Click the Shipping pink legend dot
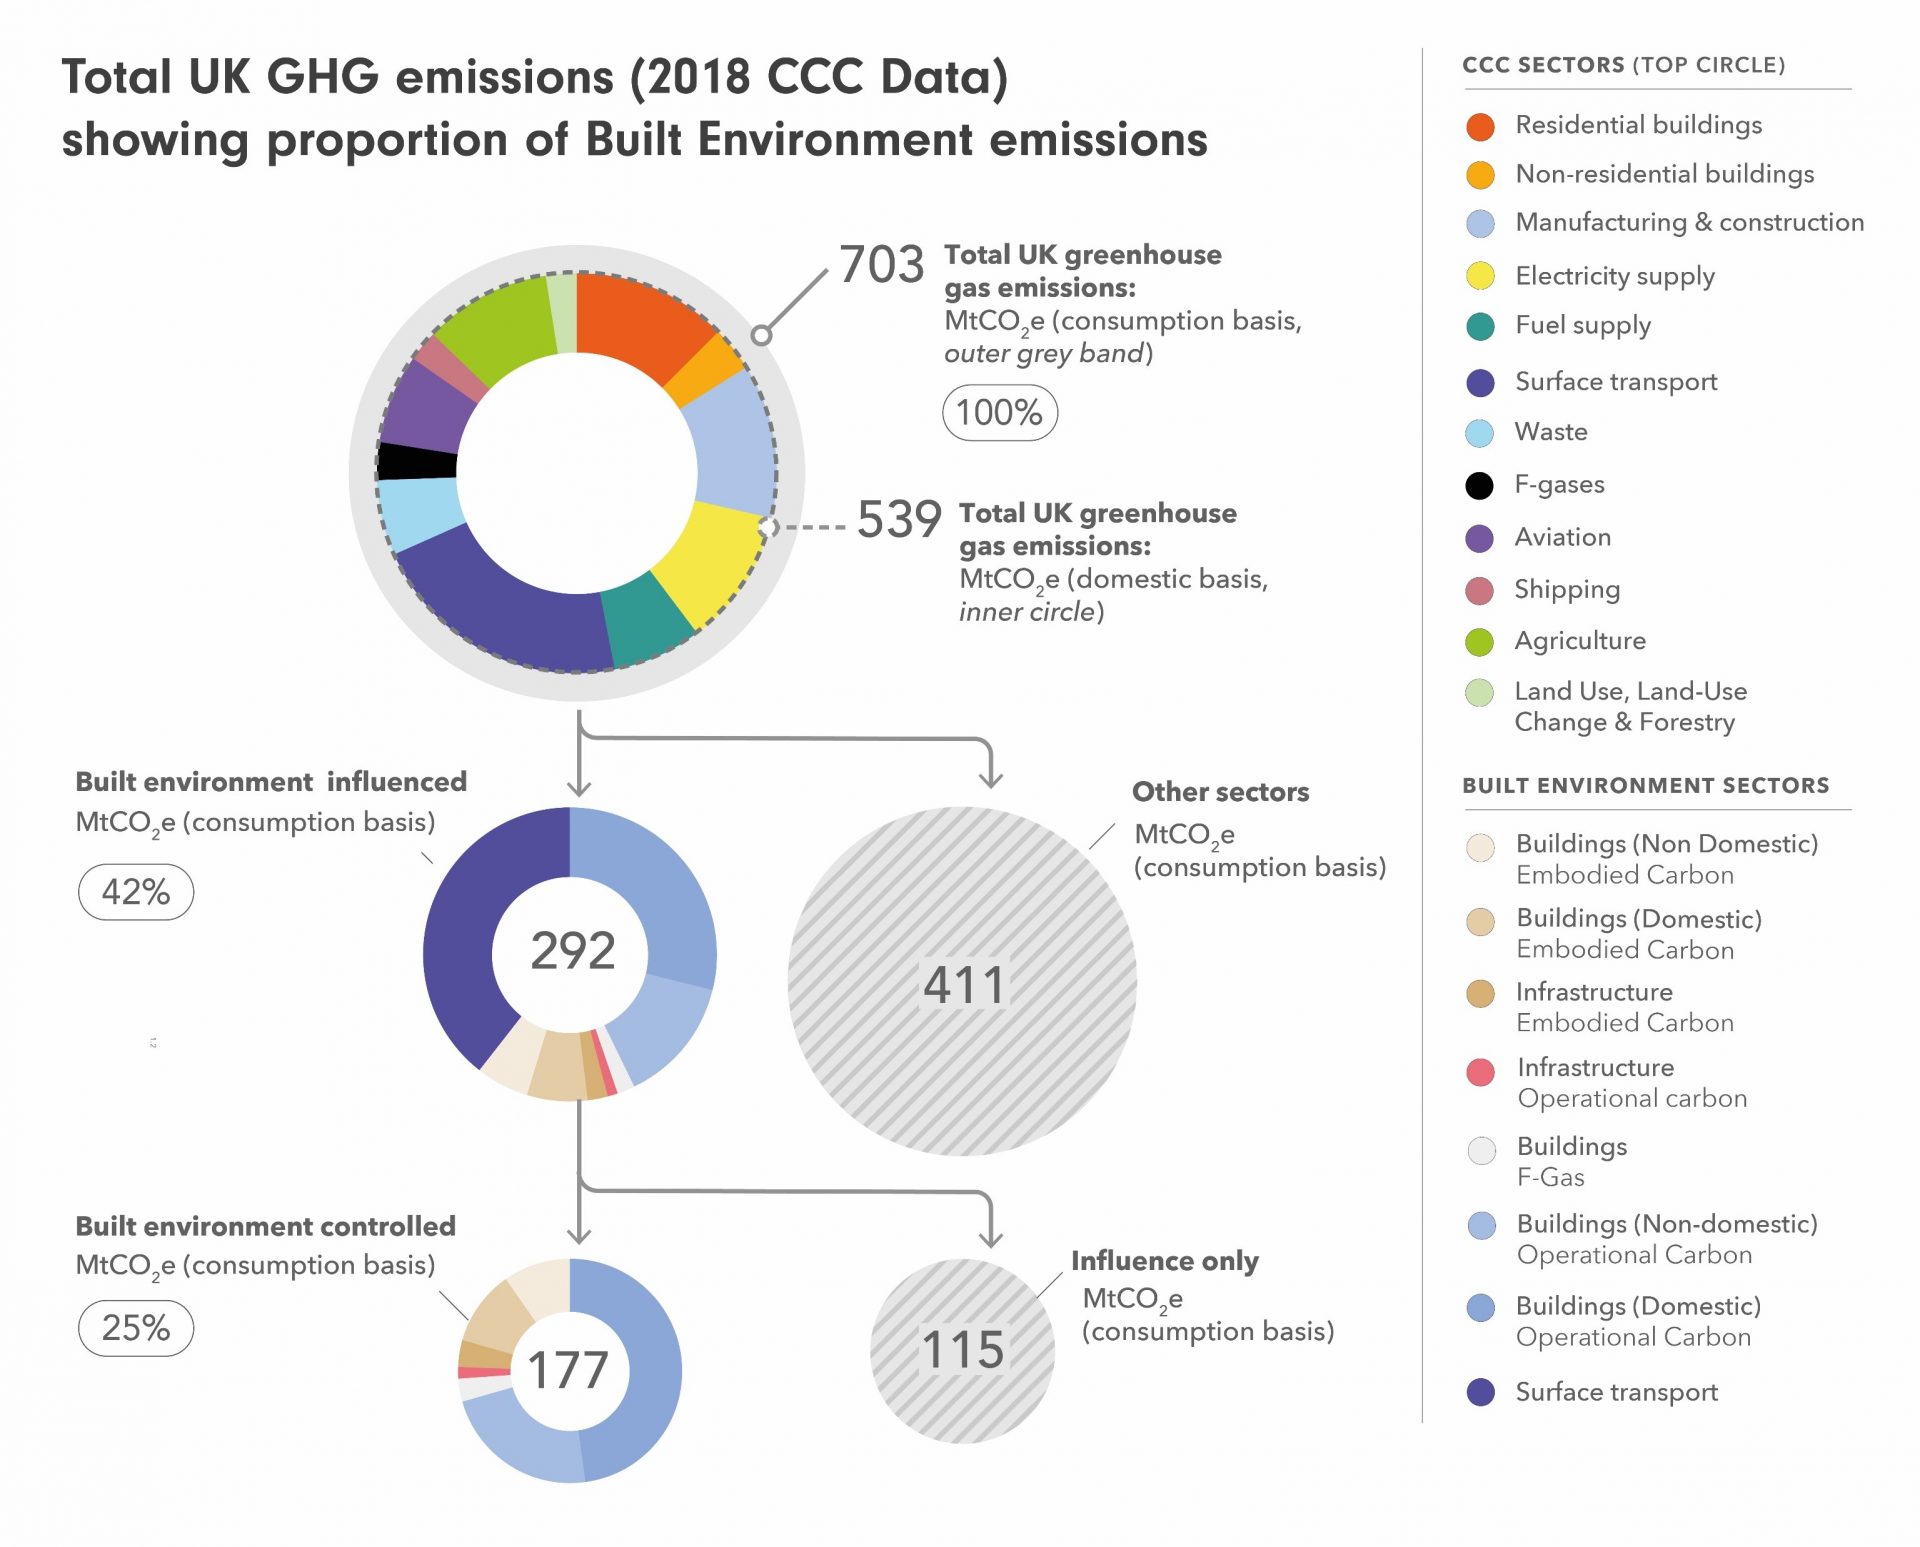The width and height of the screenshot is (1920, 1547). (1479, 590)
